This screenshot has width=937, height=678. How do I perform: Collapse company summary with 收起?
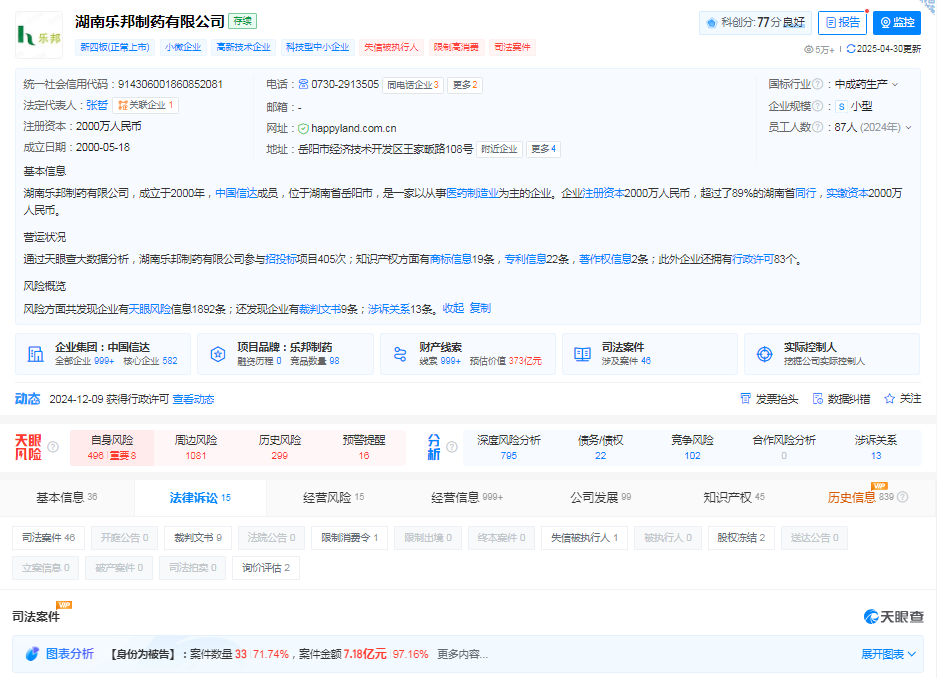[453, 308]
